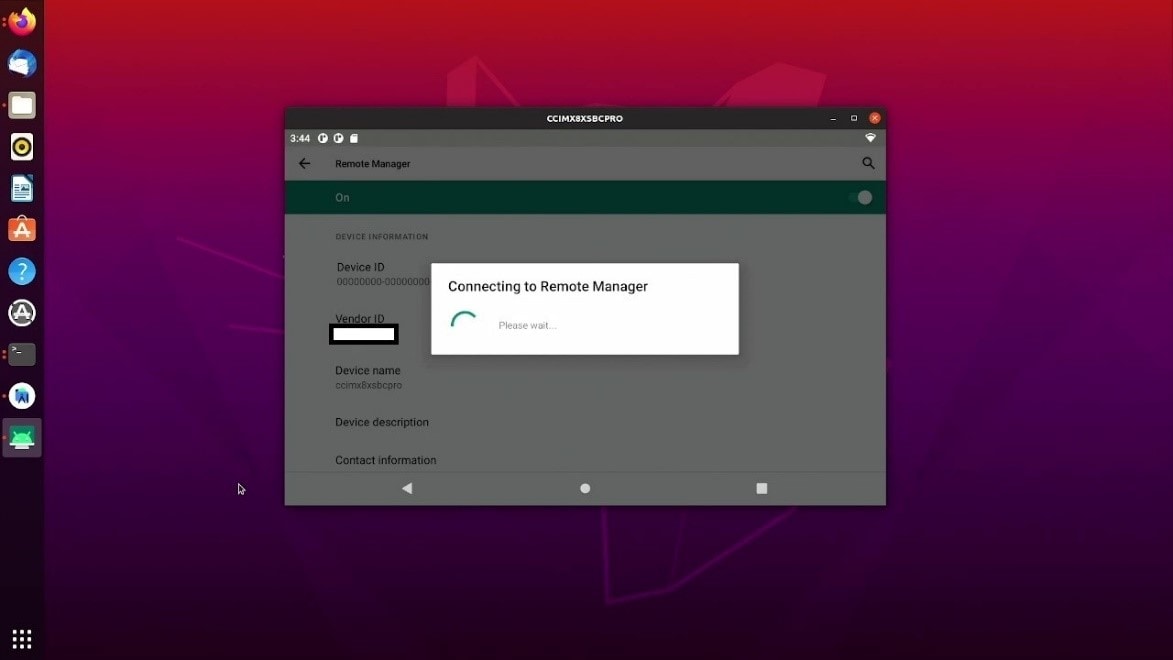Open Contact information setting

pos(386,461)
